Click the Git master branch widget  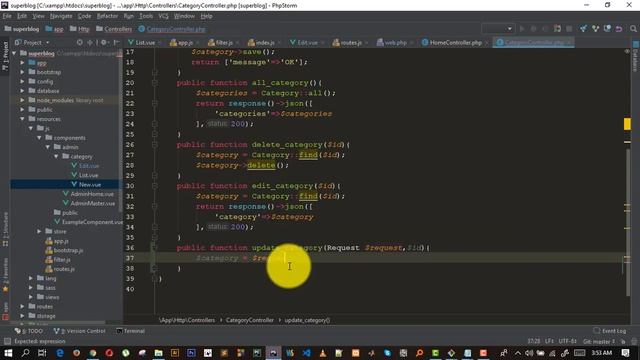pyautogui.click(x=599, y=341)
